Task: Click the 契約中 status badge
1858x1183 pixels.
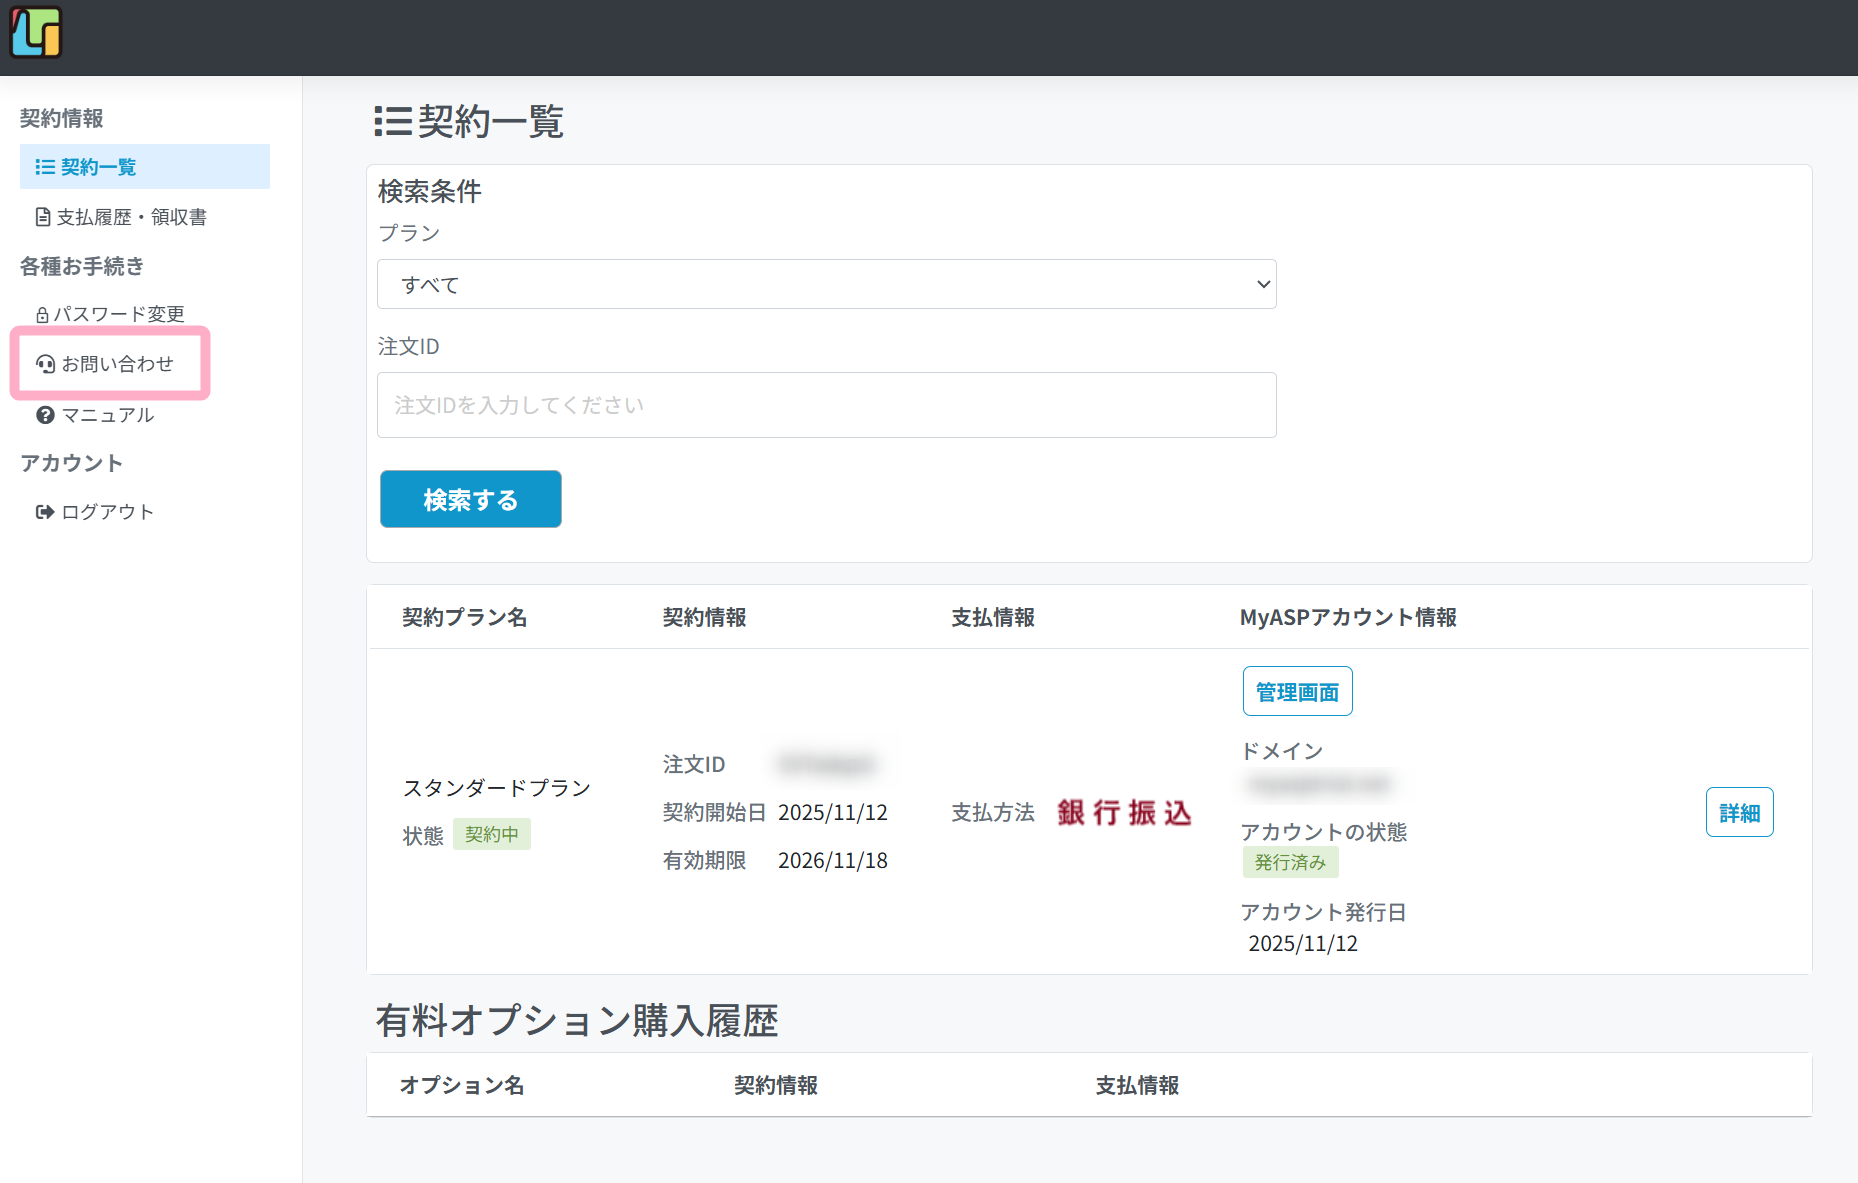Action: (491, 834)
